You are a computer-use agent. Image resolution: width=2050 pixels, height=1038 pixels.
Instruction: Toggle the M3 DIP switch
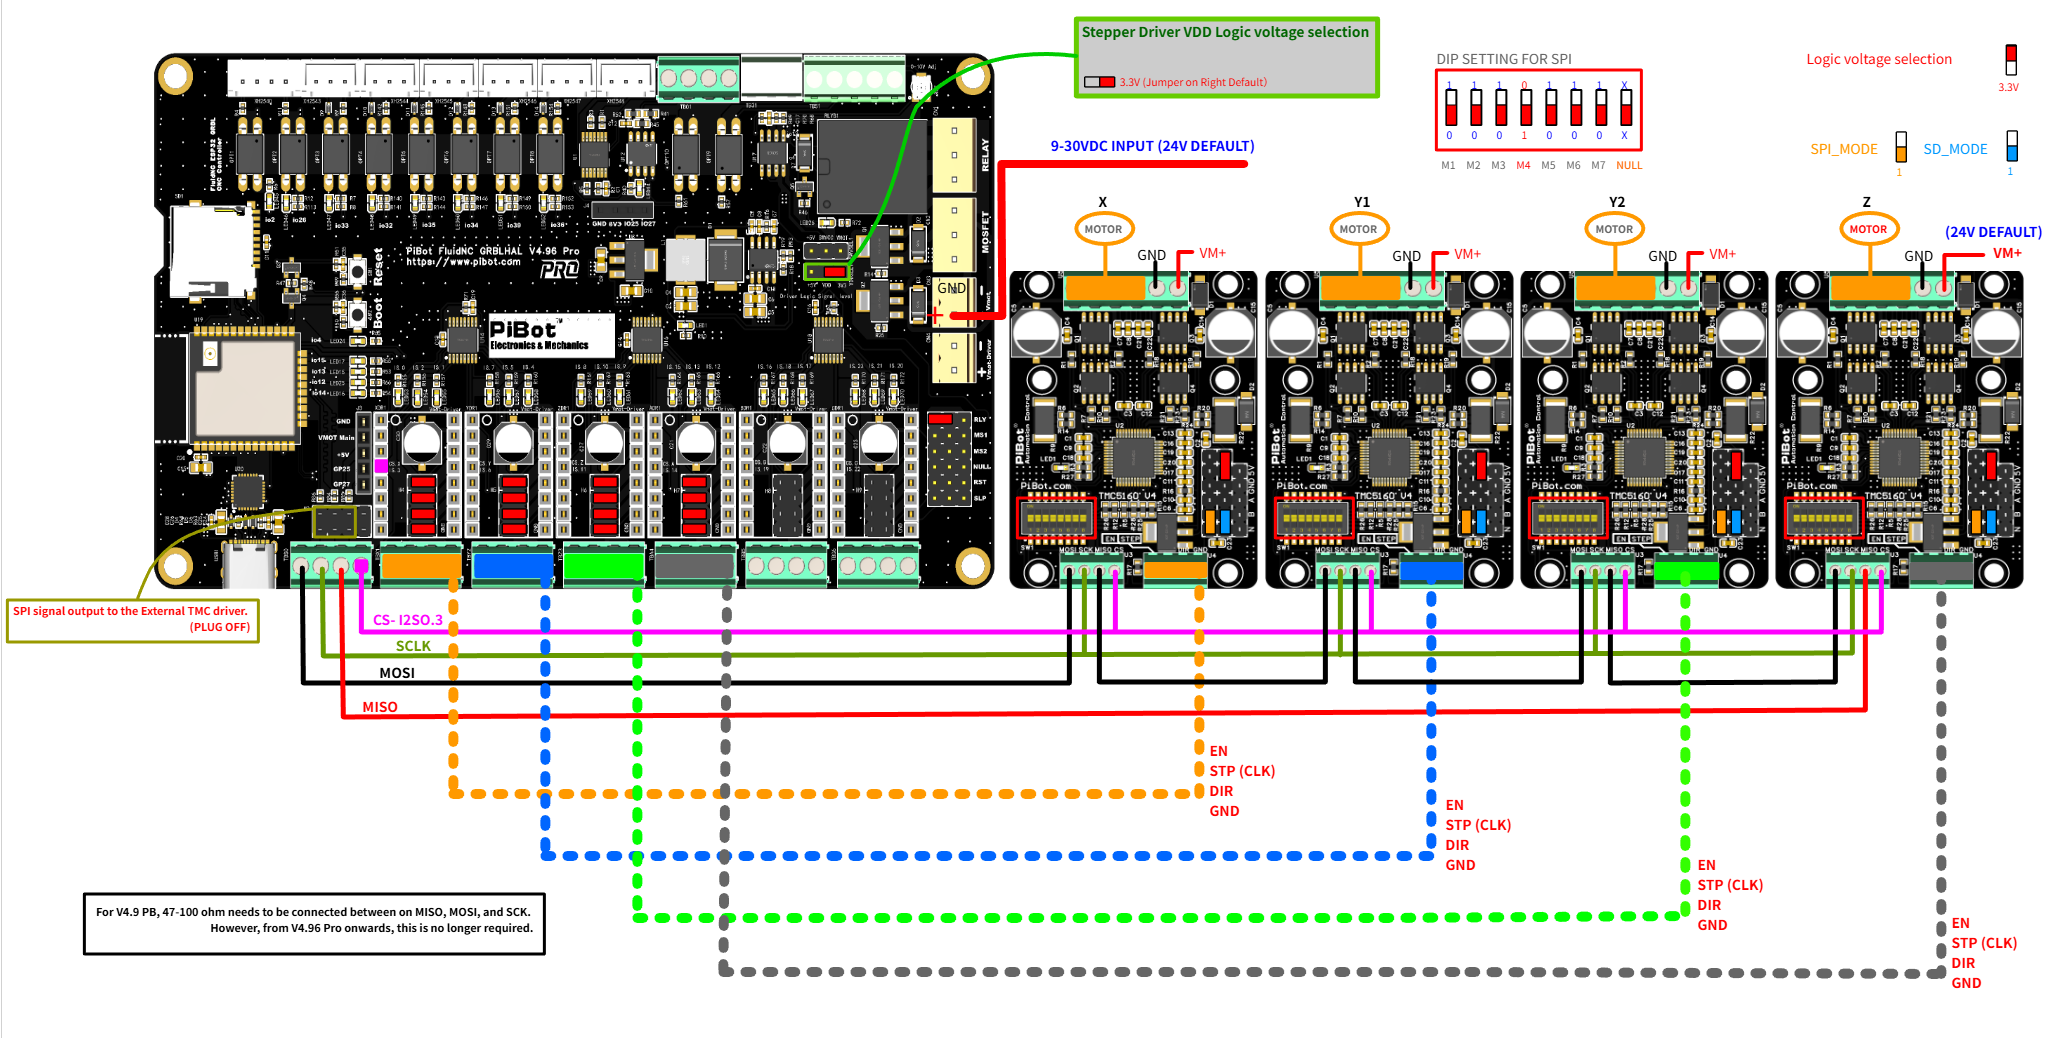tap(1500, 107)
